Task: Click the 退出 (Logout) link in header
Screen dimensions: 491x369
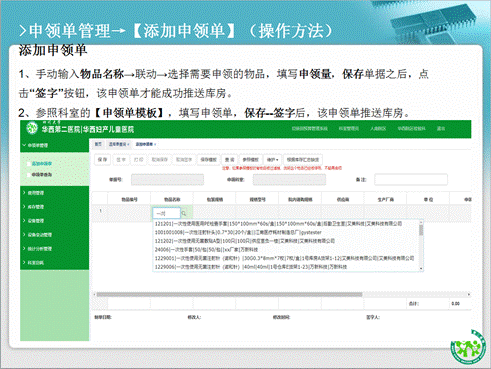Action: pos(441,128)
